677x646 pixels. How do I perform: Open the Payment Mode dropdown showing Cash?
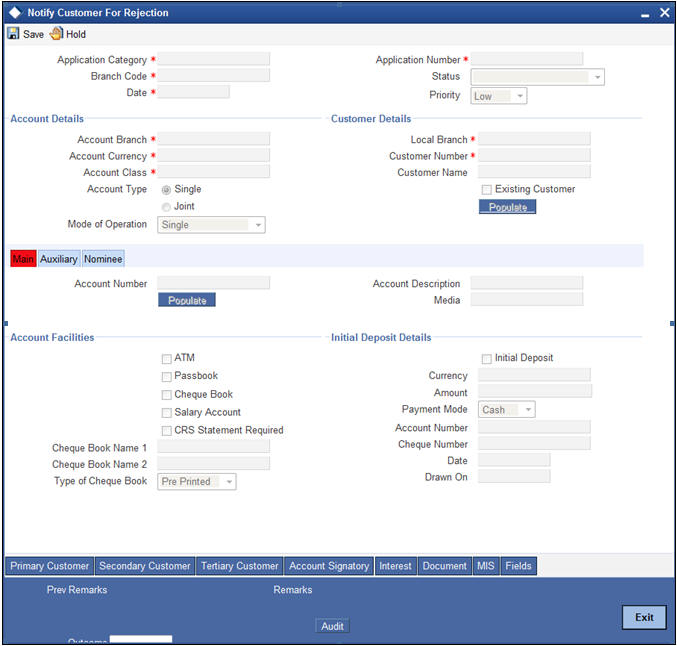click(506, 409)
